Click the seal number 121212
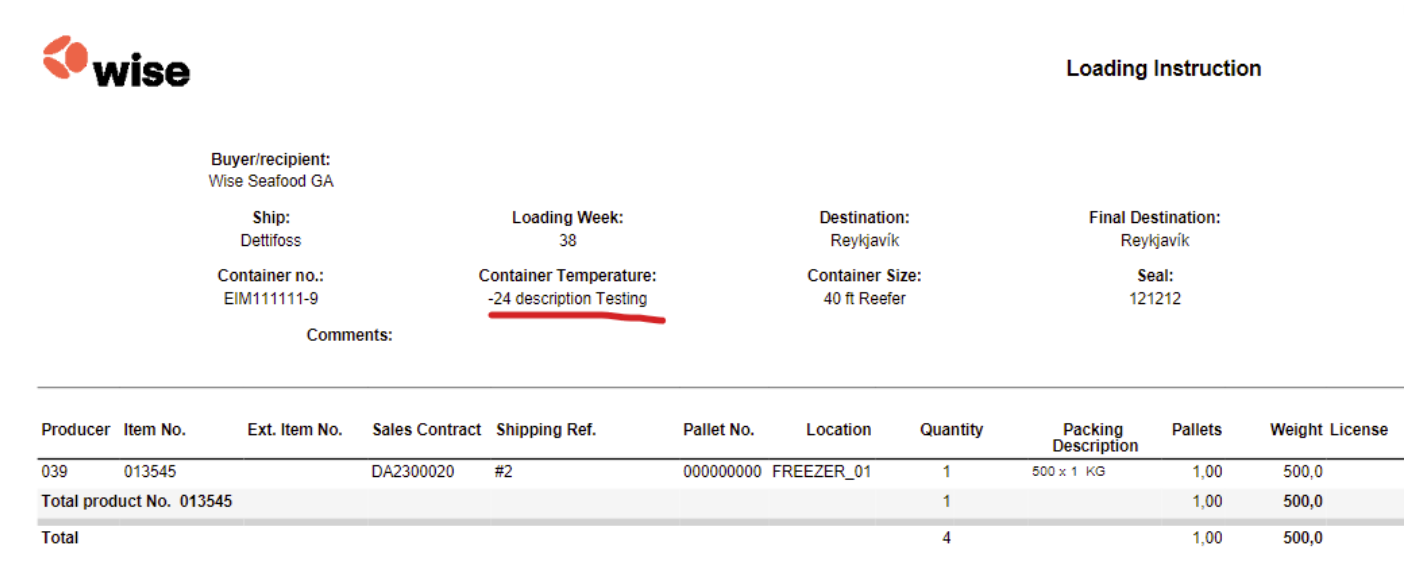 click(x=1154, y=299)
